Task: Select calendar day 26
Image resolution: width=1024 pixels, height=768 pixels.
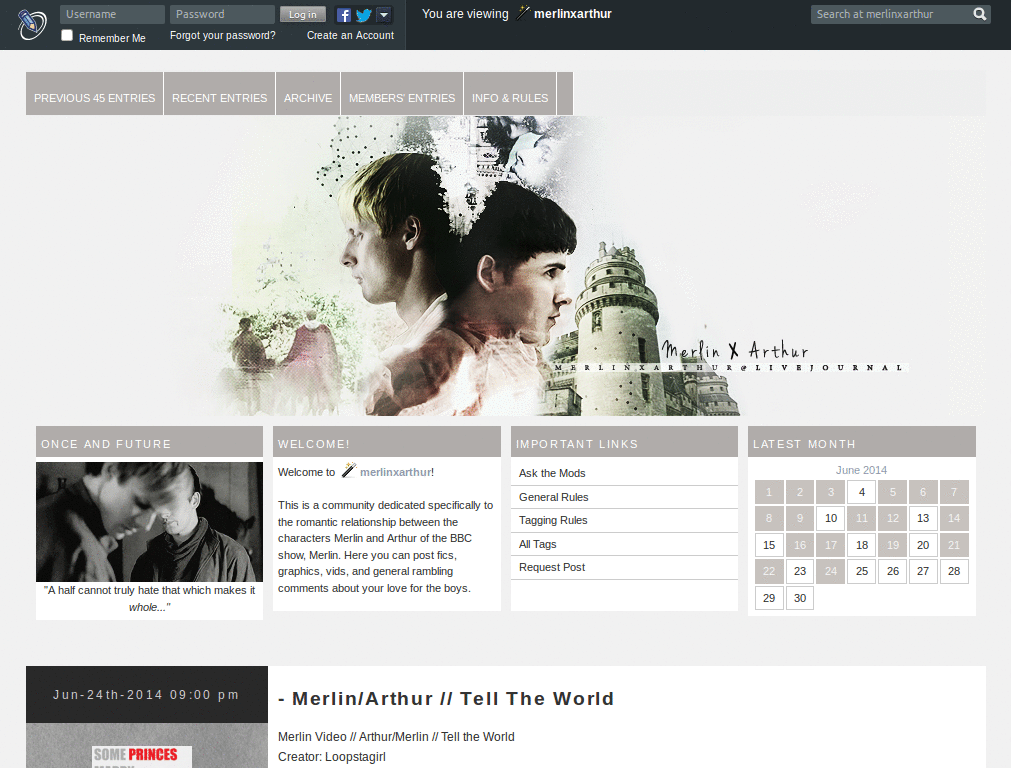Action: pos(893,571)
